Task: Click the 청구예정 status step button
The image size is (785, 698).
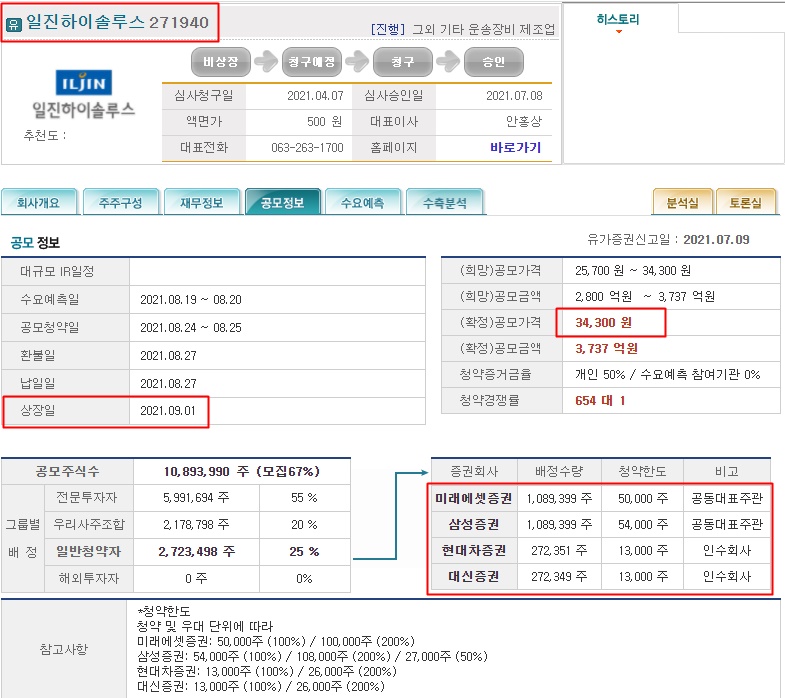Action: 311,62
